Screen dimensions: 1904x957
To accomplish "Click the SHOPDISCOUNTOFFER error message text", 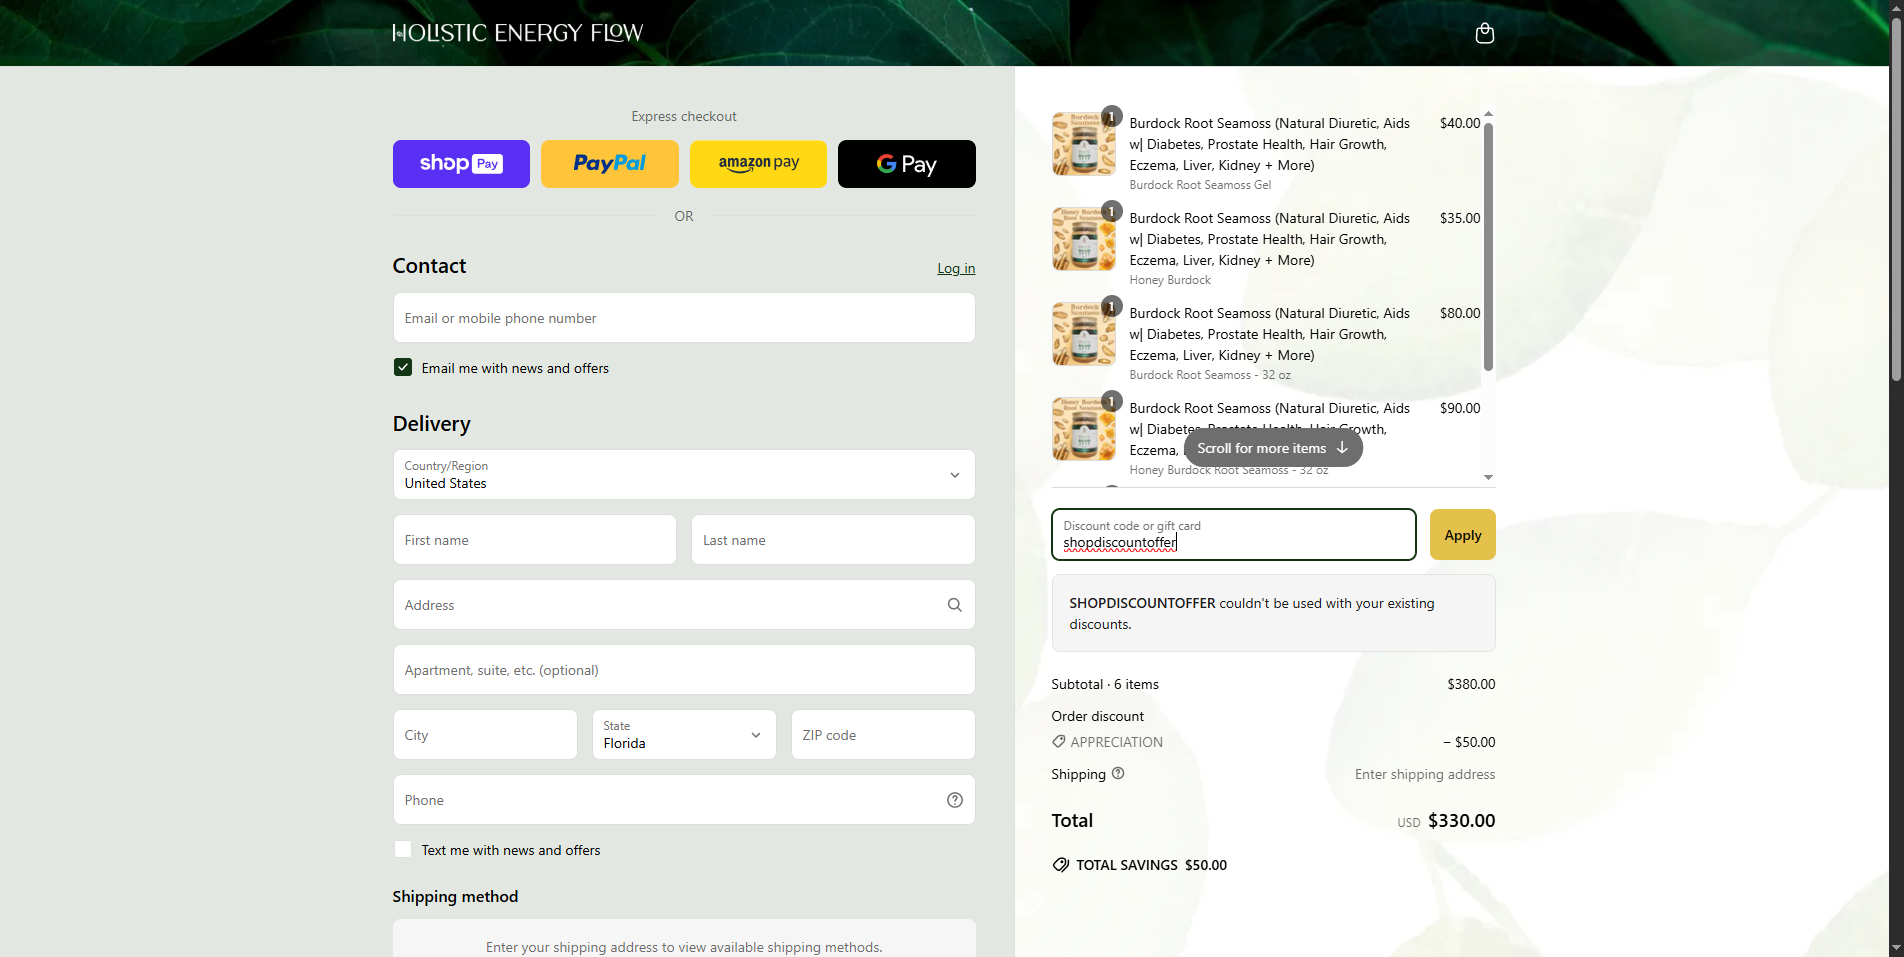I will click(x=1252, y=614).
